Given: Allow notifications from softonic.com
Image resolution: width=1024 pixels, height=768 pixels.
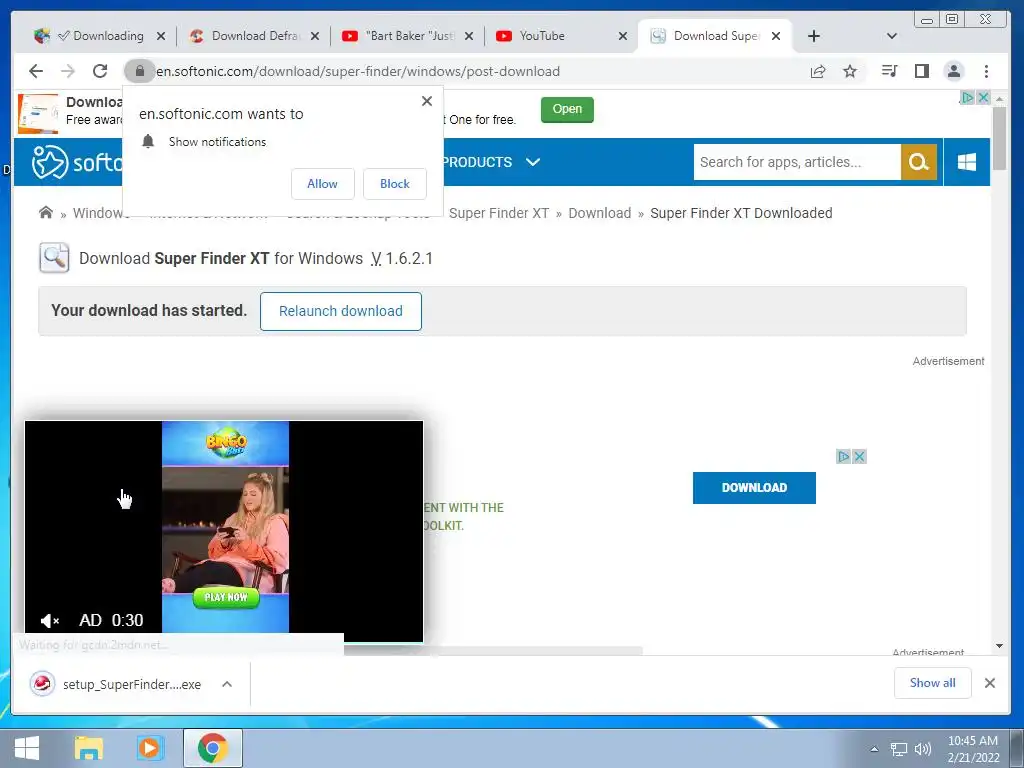Looking at the screenshot, I should pos(323,184).
